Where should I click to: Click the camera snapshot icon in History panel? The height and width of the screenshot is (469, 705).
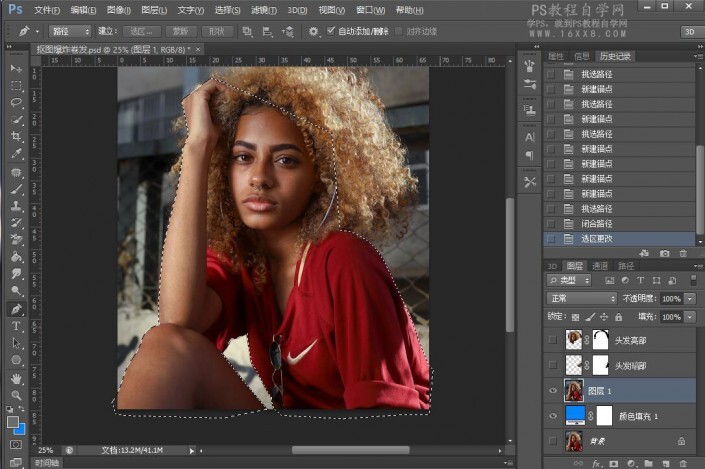click(664, 253)
